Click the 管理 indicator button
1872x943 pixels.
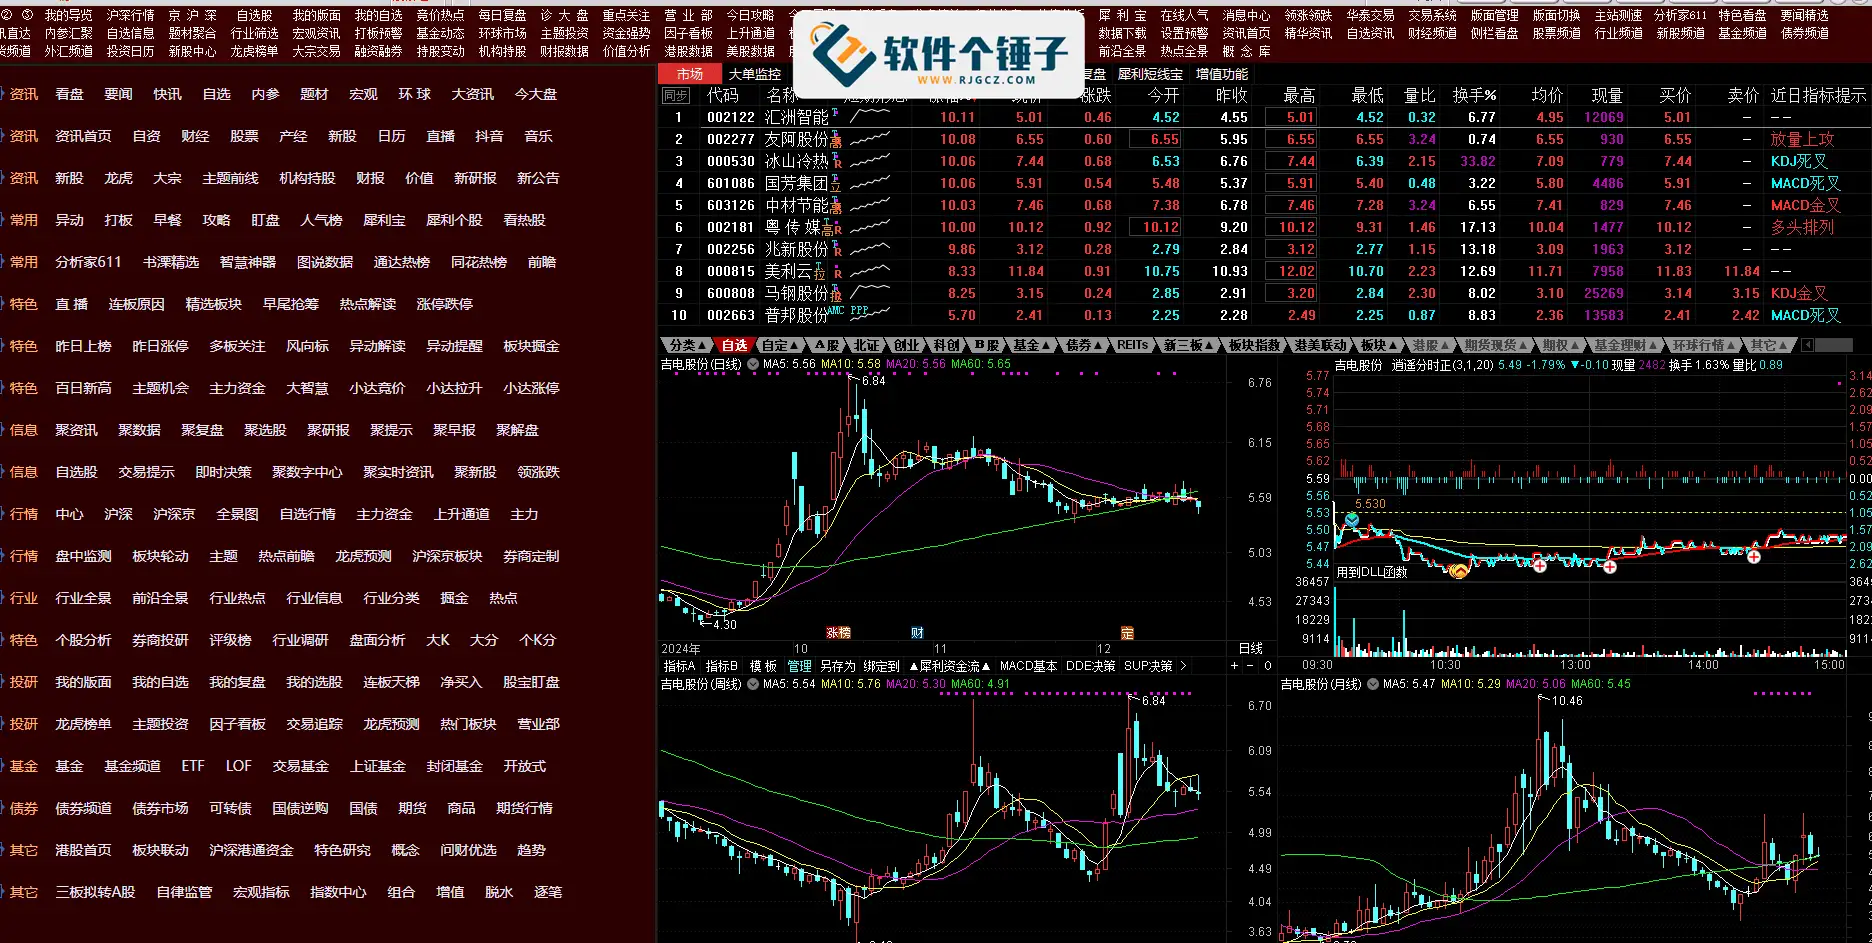click(799, 666)
